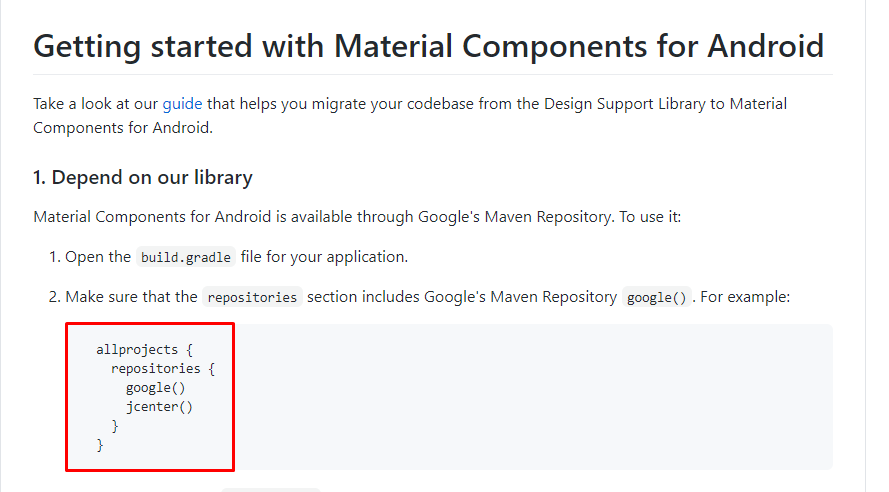Click the outermost closing brace of allprojects
Viewport: 889px width, 492px height.
[100, 445]
